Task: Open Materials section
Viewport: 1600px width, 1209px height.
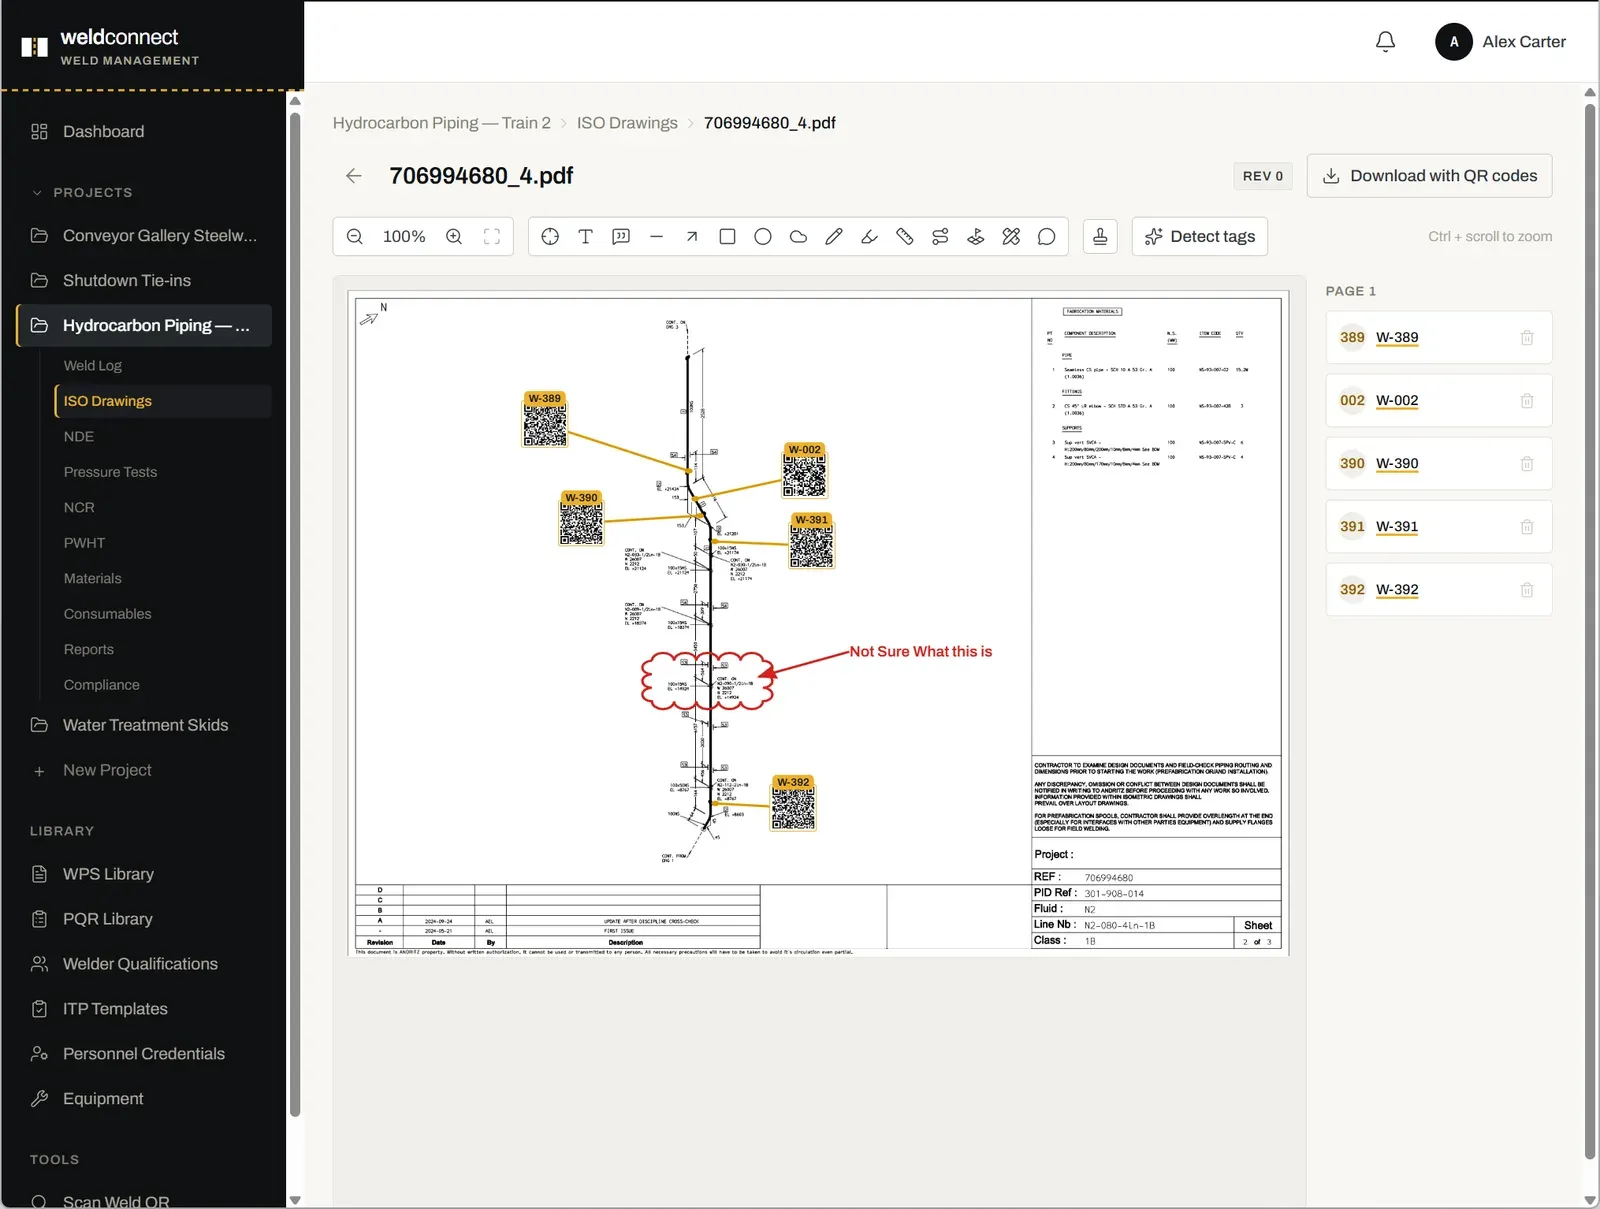Action: tap(163, 579)
